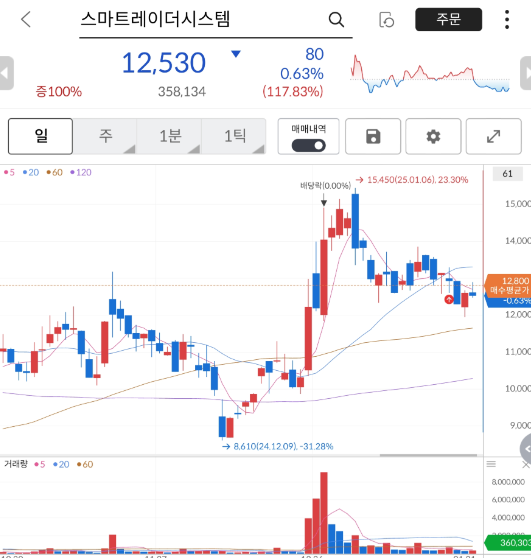Tap the current price 12,530
Screen dimensions: 531x558
(x=164, y=63)
